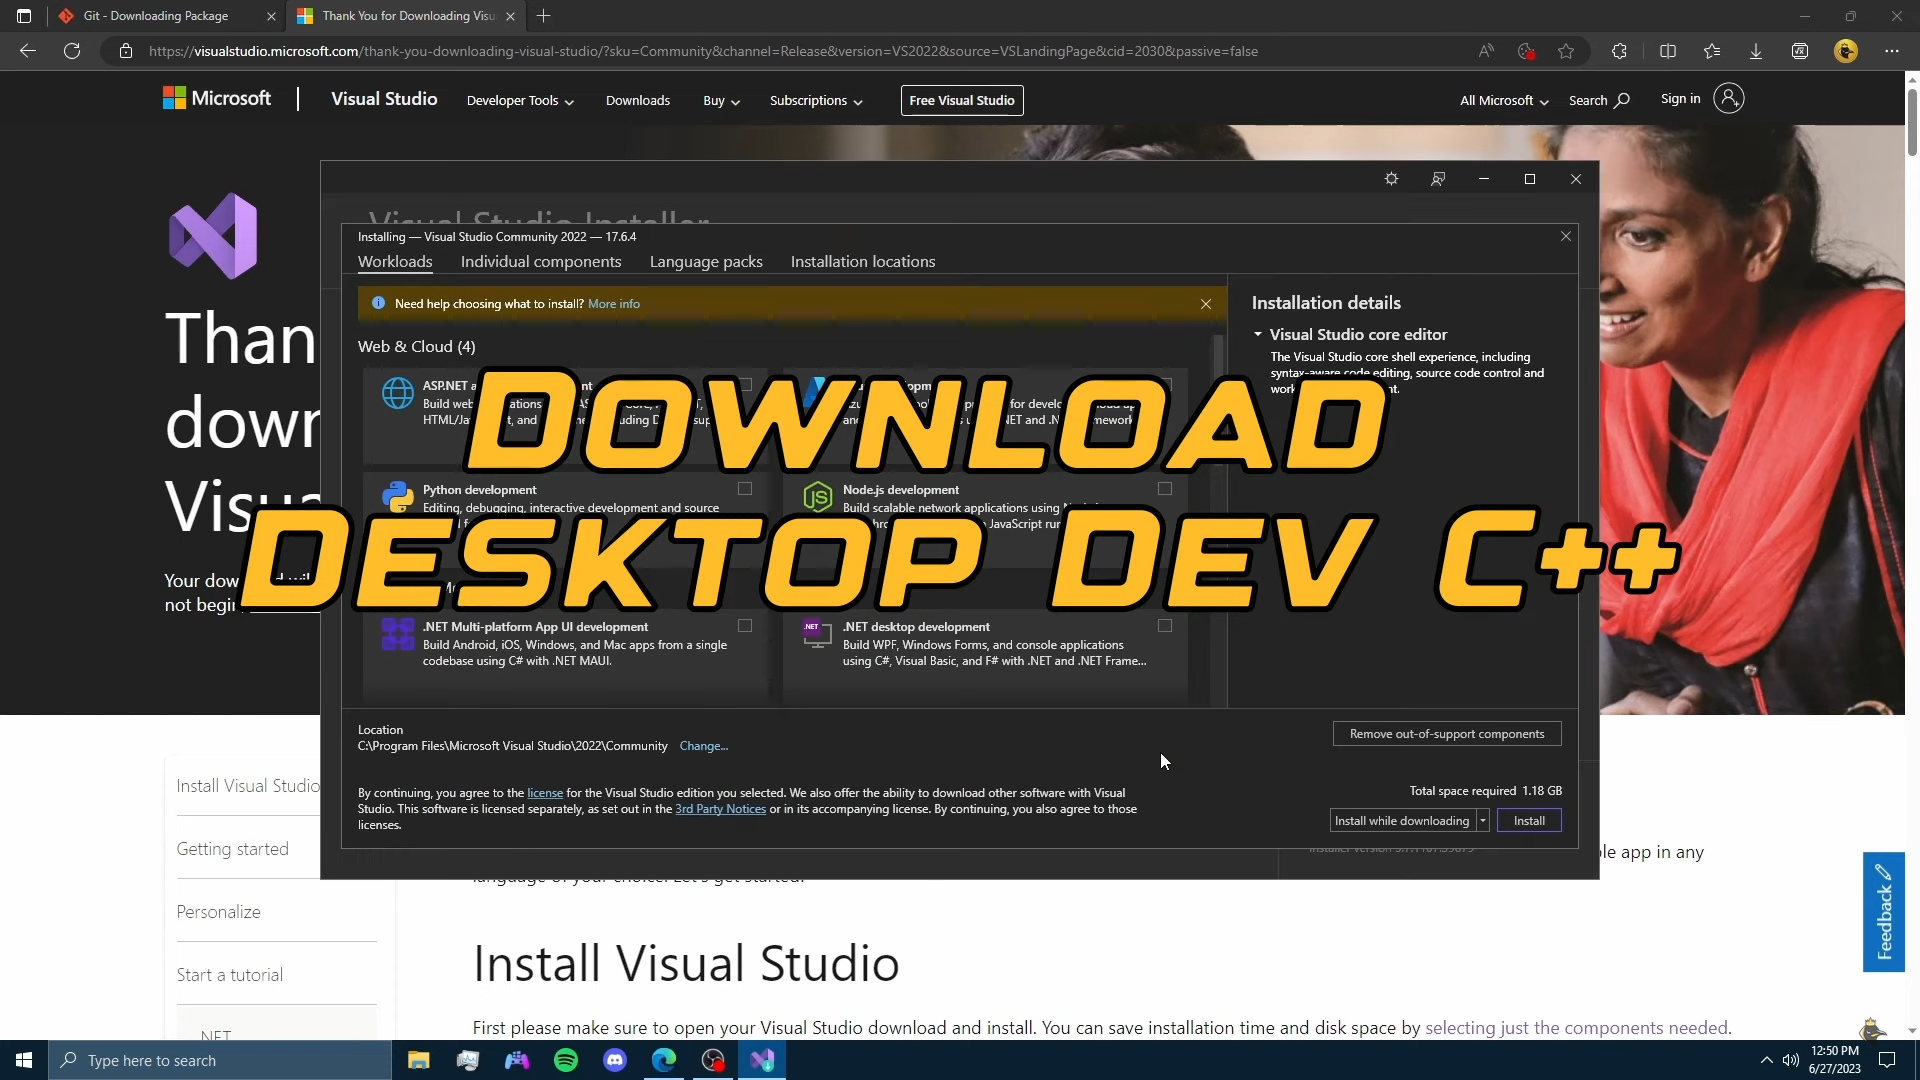
Task: Click the browser downloads icon
Action: point(1755,51)
